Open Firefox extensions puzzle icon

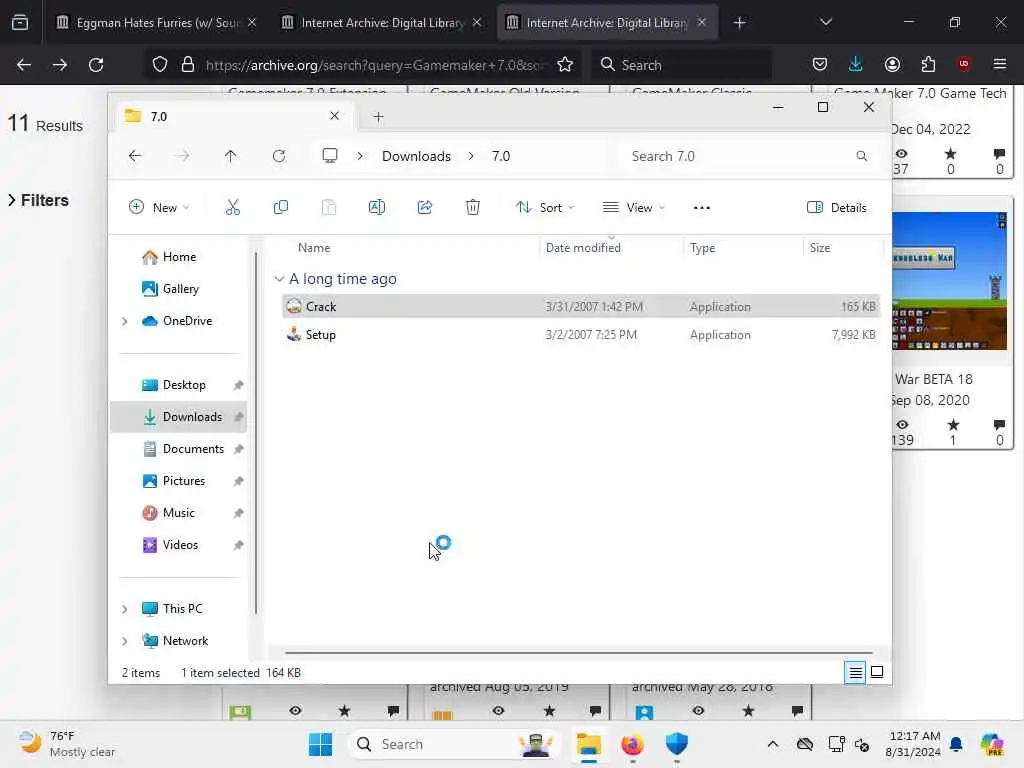click(928, 64)
